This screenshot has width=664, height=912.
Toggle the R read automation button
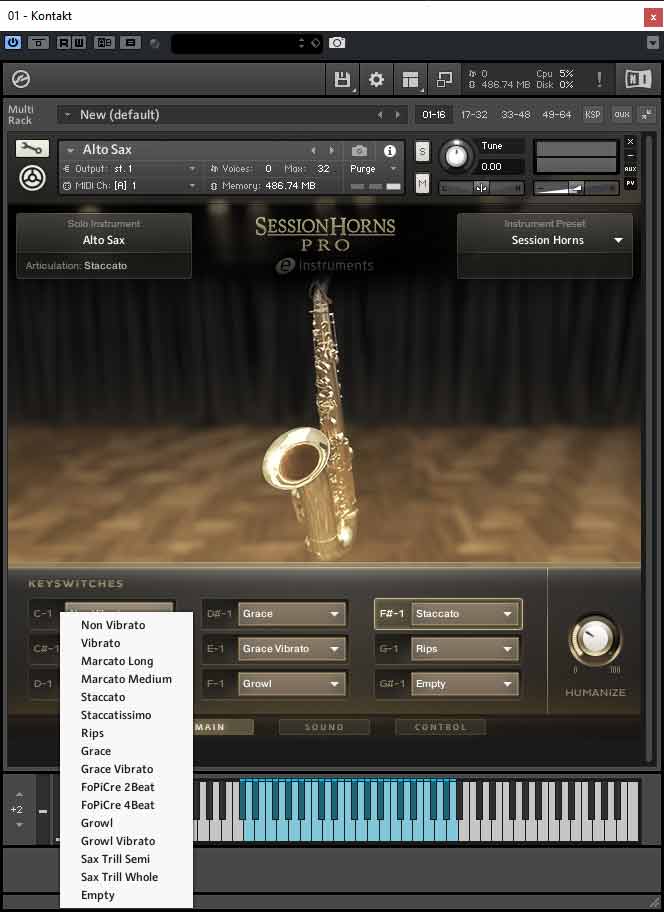[x=63, y=43]
